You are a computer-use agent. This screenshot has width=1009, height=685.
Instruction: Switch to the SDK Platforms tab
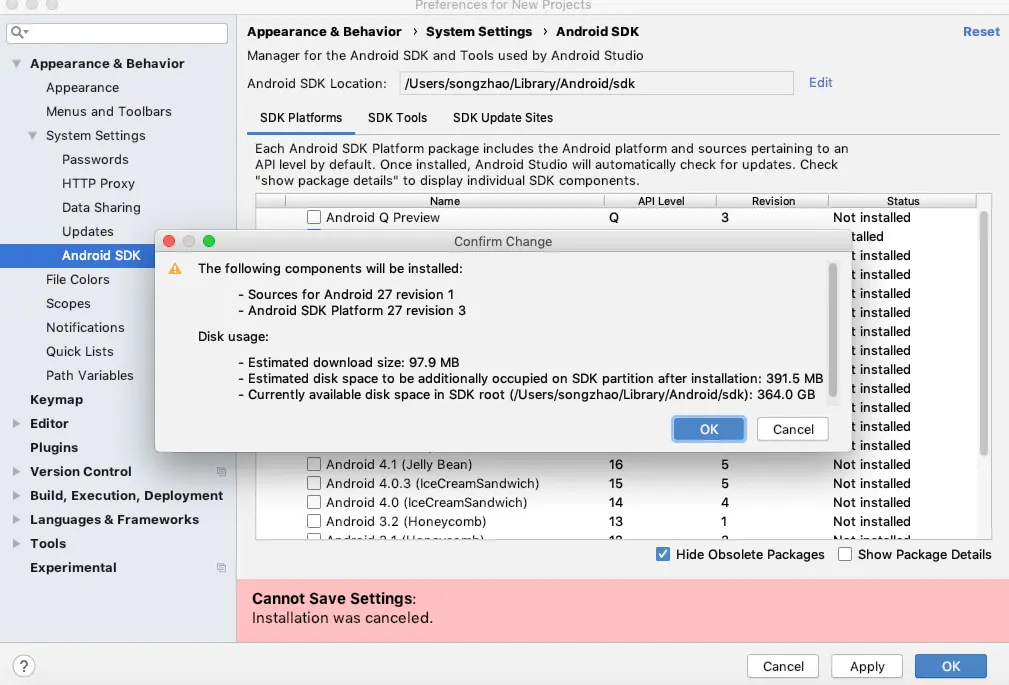pos(301,118)
